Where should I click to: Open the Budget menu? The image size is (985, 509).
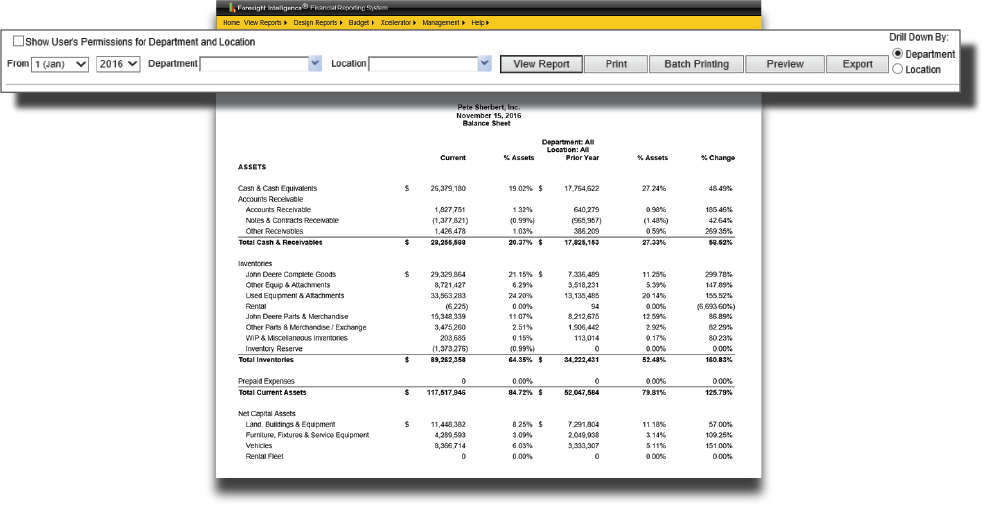[x=361, y=23]
